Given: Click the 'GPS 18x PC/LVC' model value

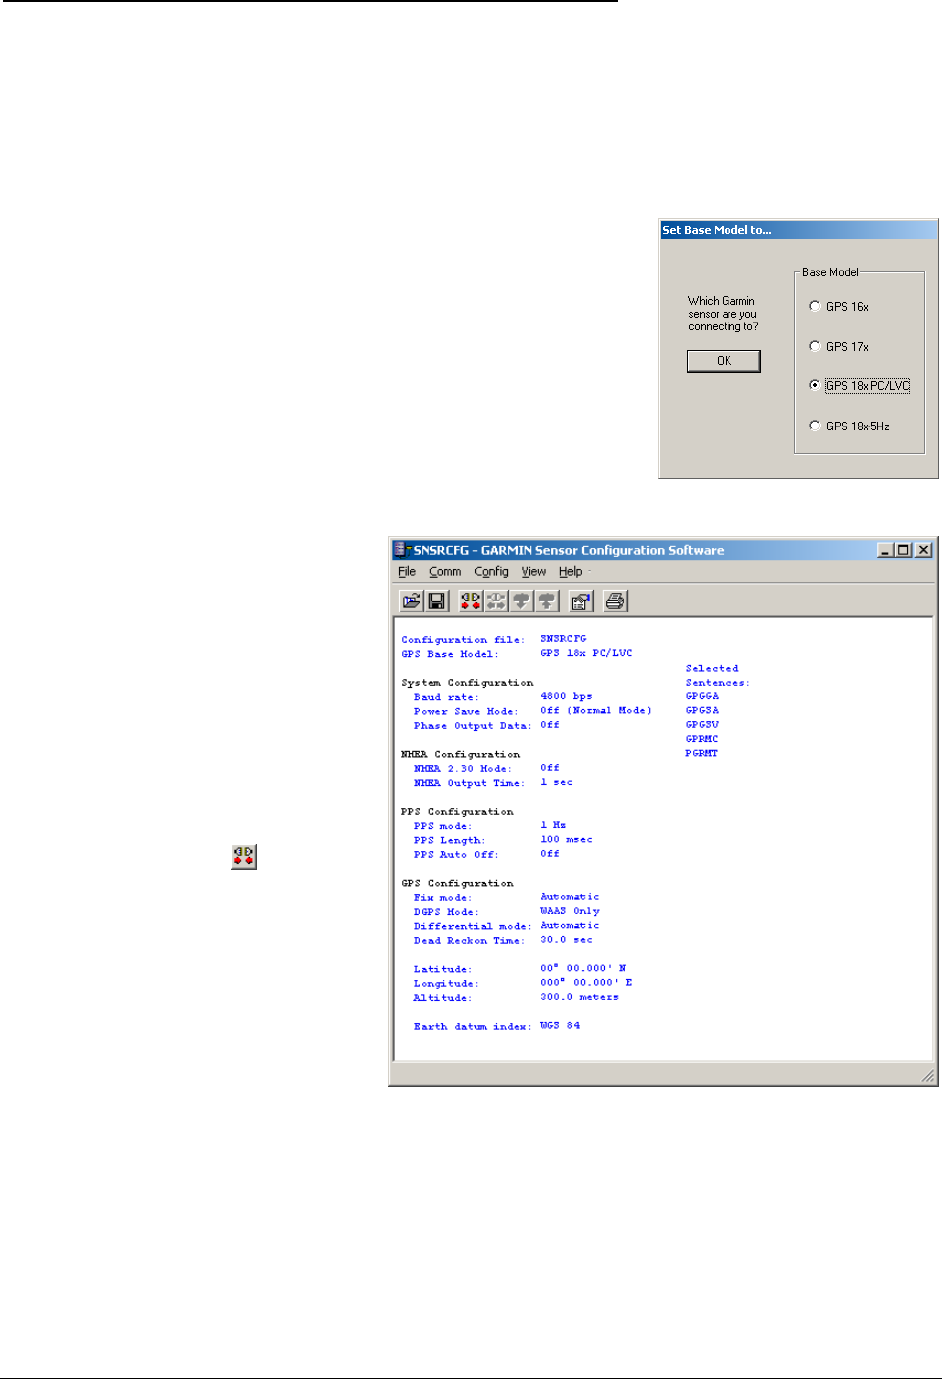Looking at the screenshot, I should click(586, 653).
